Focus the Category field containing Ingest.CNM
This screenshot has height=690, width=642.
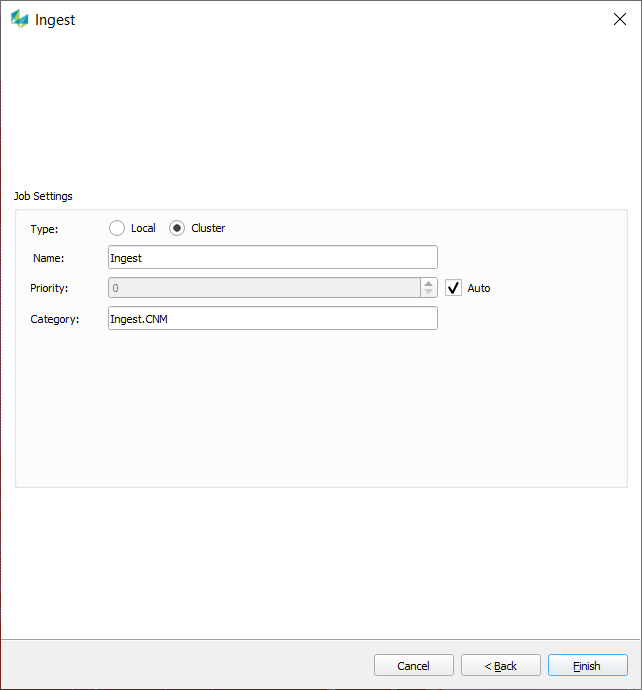tap(272, 318)
